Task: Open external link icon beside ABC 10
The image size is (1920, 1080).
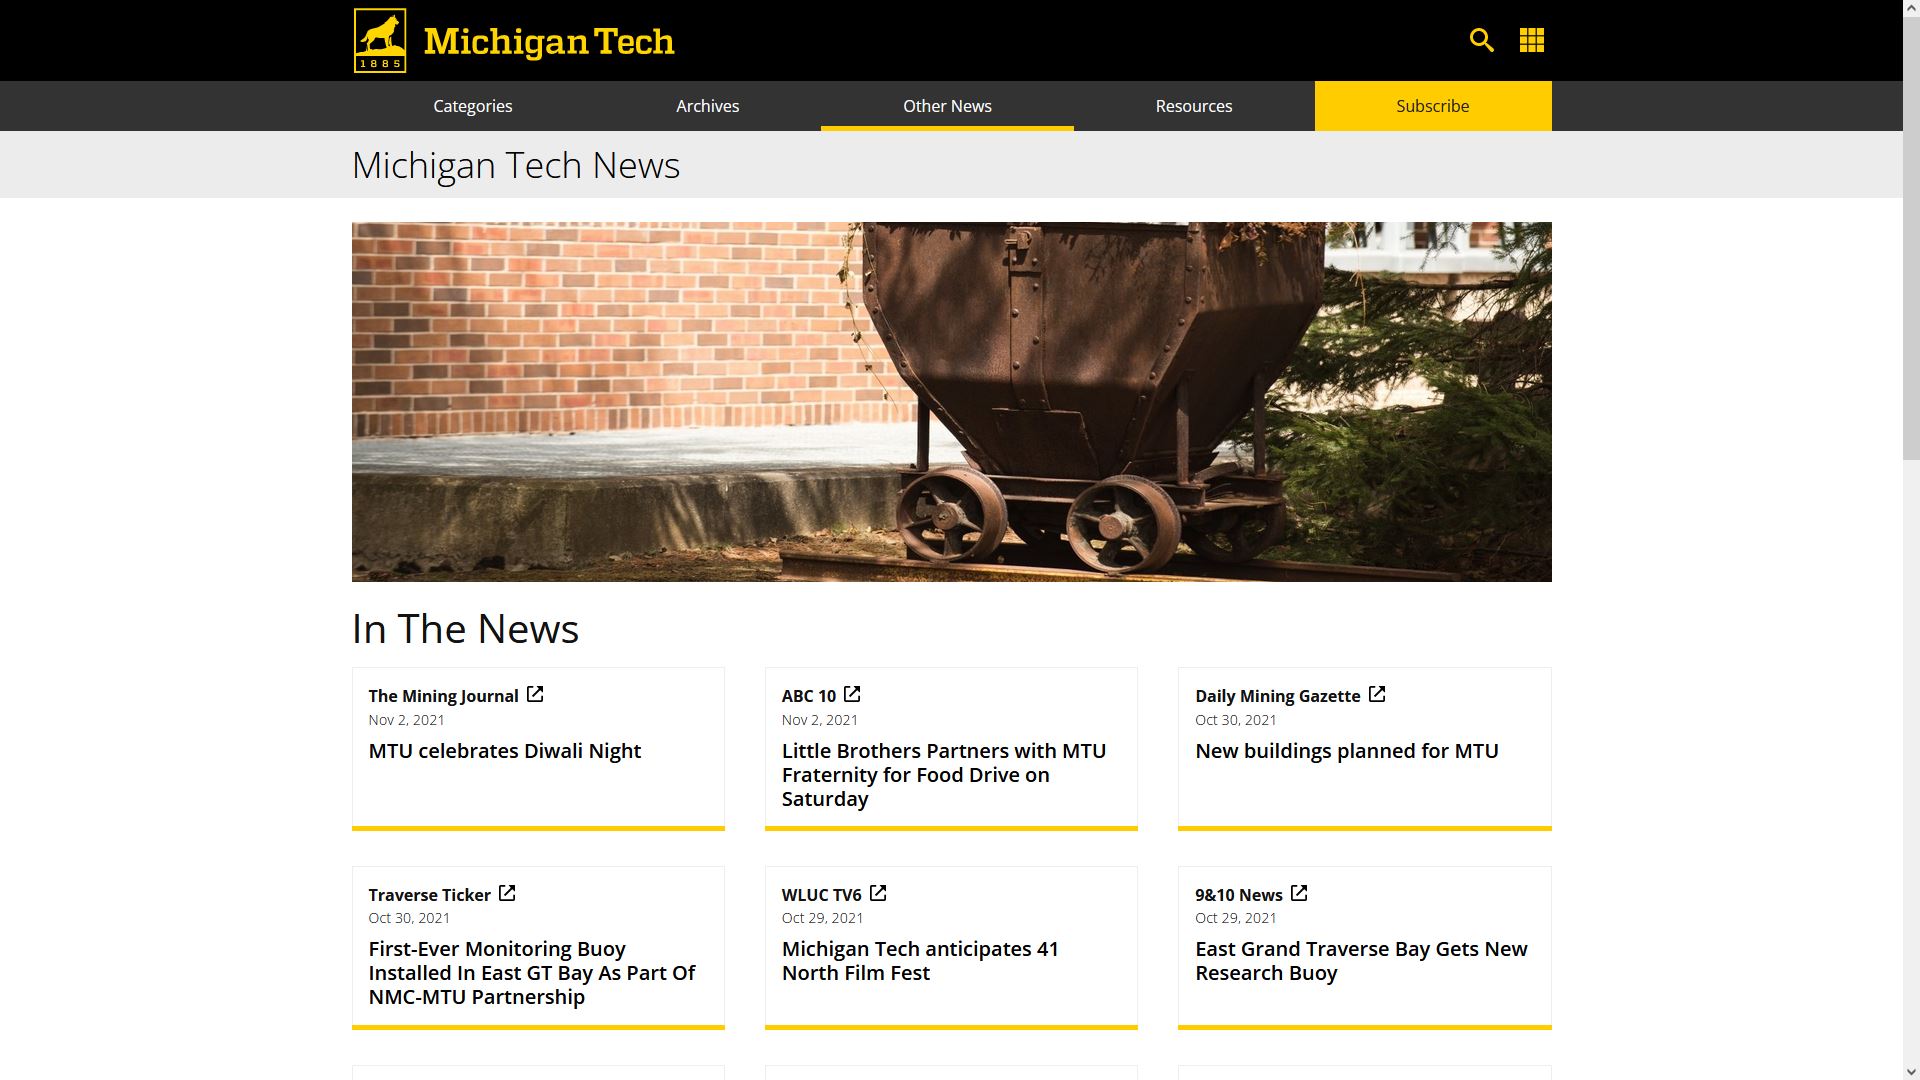Action: 852,694
